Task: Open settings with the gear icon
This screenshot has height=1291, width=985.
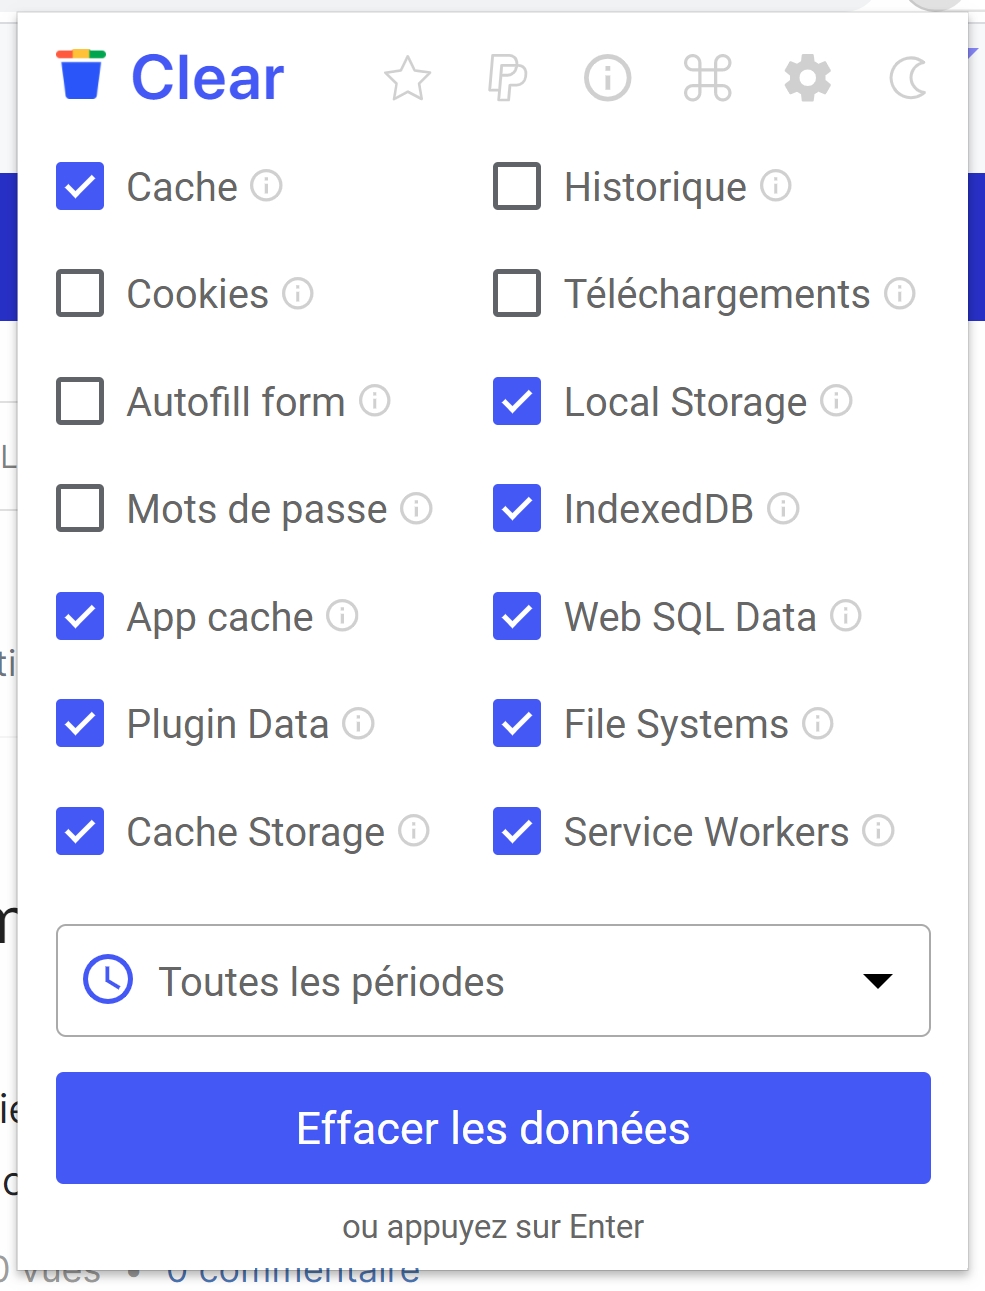Action: tap(807, 78)
